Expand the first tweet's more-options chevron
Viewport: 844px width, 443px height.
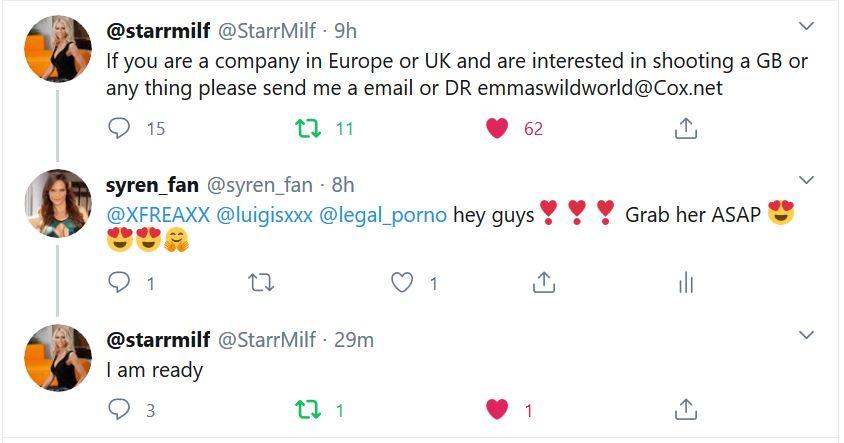pos(806,25)
